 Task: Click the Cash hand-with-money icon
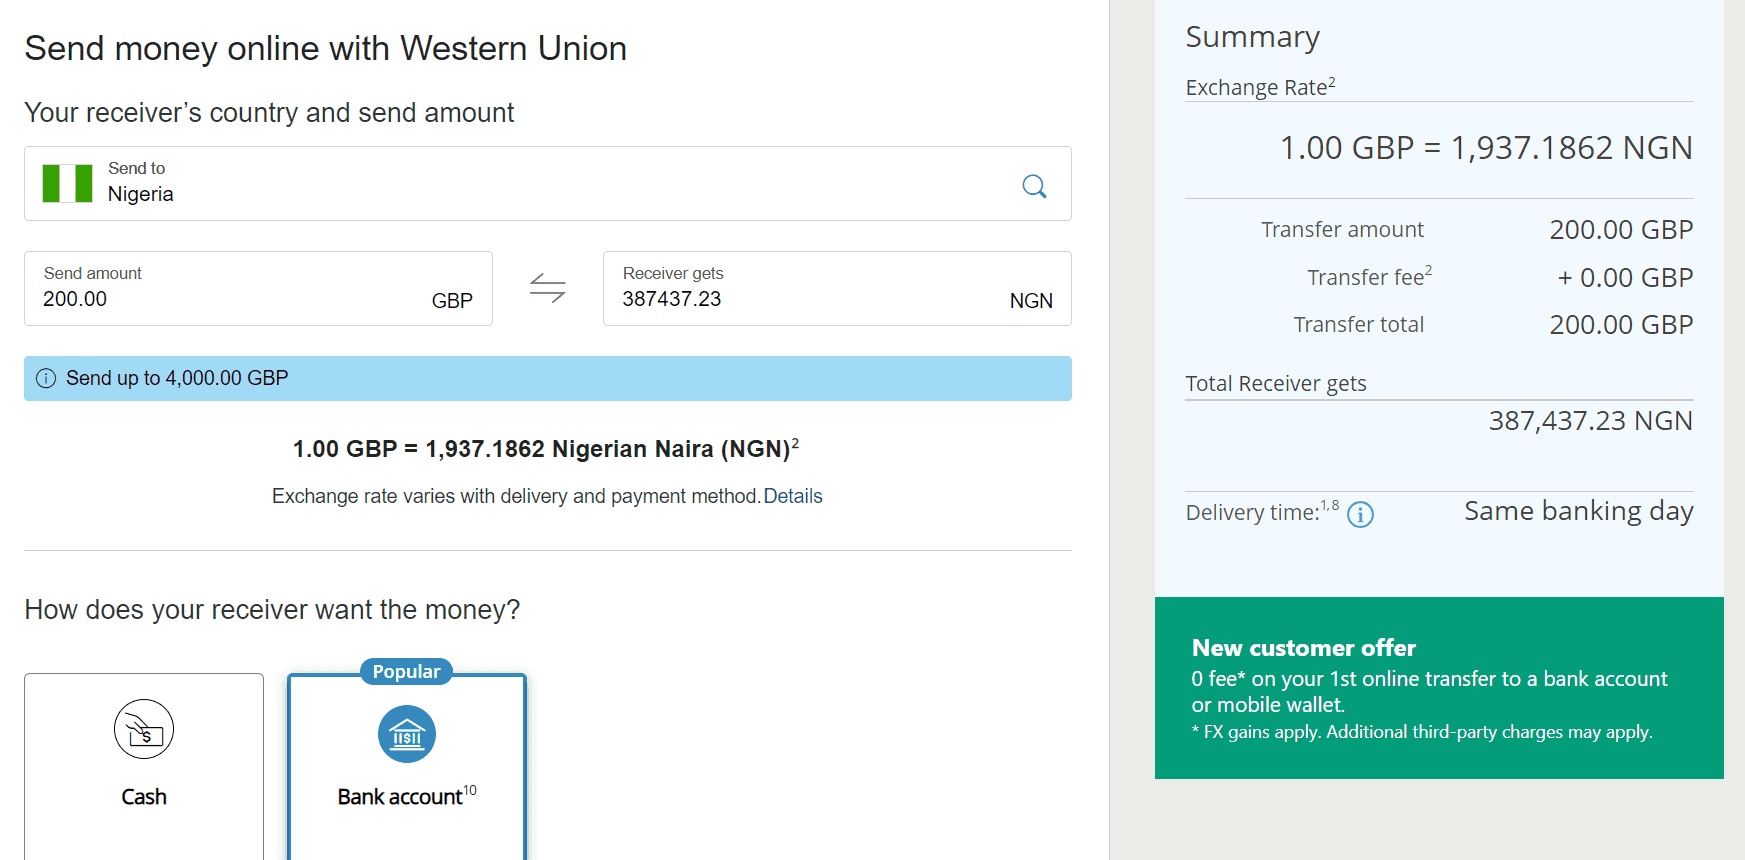click(x=144, y=729)
